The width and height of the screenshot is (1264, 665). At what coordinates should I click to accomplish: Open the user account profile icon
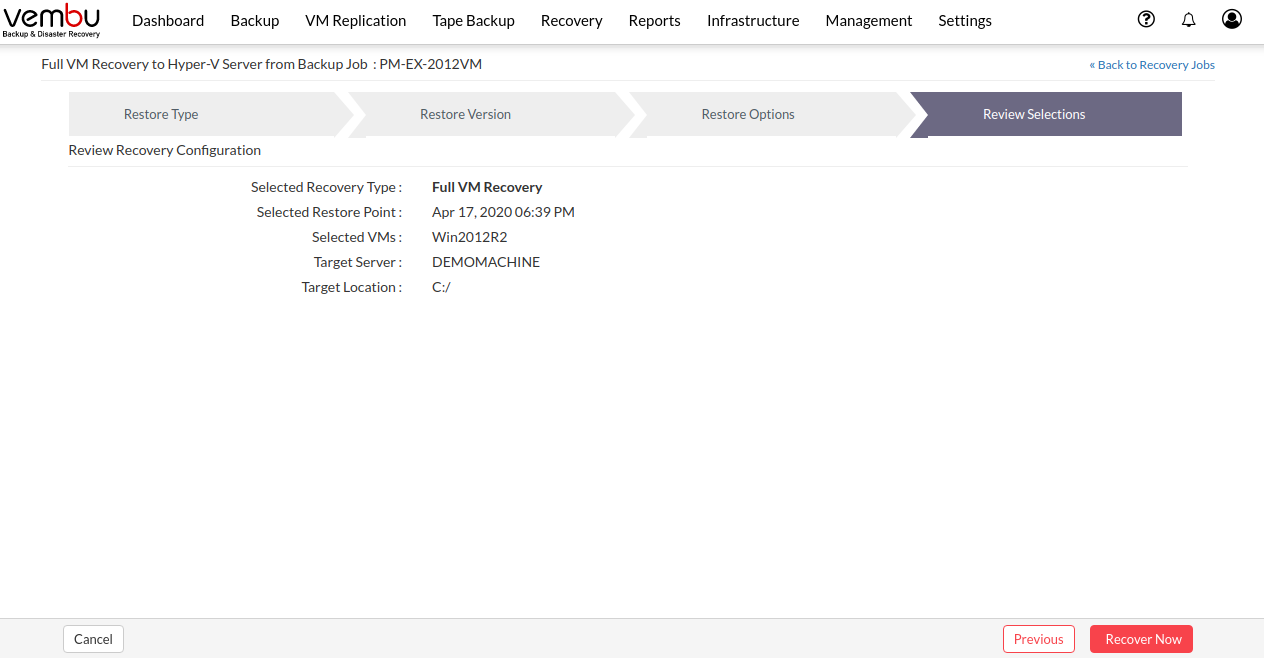(1232, 19)
